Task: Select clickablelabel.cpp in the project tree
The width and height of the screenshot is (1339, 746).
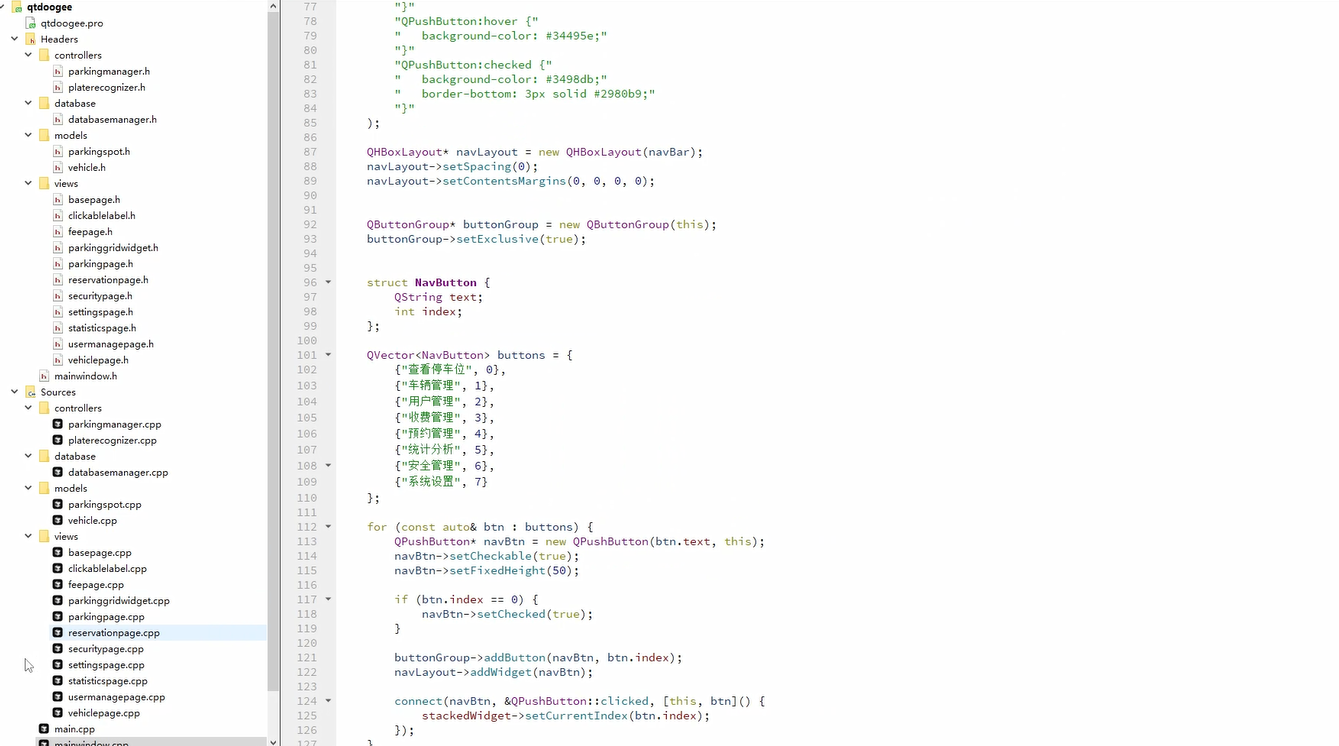Action: tap(107, 568)
